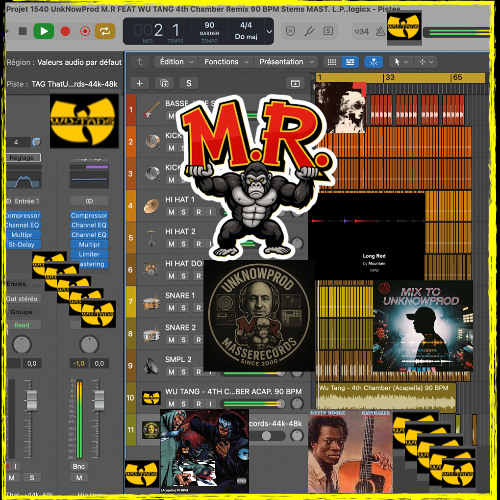Screen dimensions: 500x500
Task: Click the Capture Recording button
Action: click(85, 31)
